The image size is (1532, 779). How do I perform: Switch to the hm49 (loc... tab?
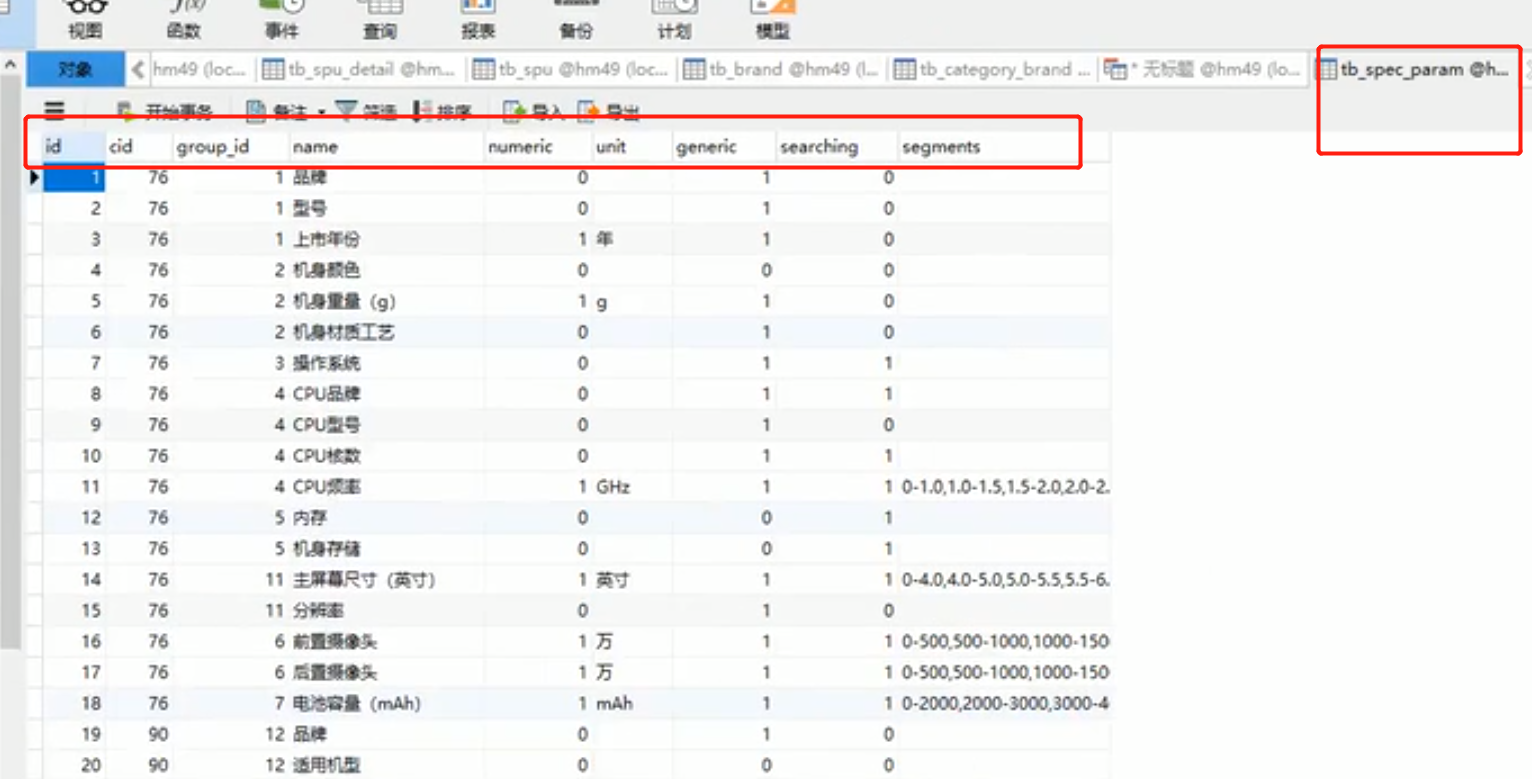coord(199,69)
